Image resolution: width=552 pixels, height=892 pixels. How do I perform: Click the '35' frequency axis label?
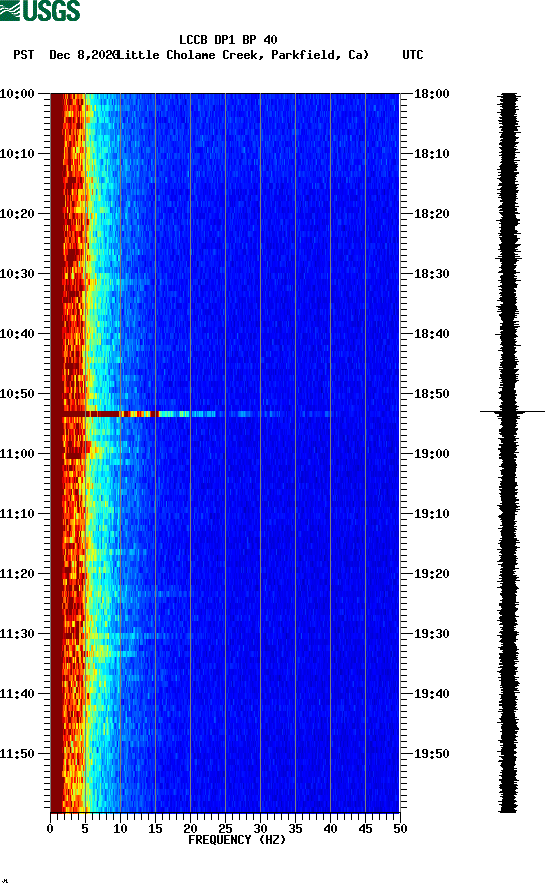295,829
